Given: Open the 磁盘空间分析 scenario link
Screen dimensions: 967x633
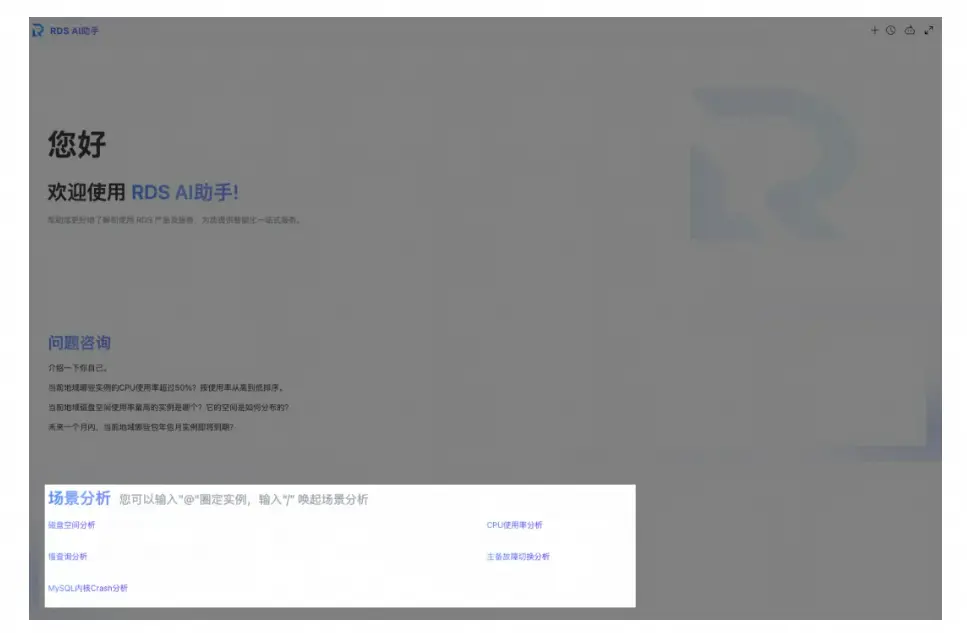Looking at the screenshot, I should pos(72,525).
